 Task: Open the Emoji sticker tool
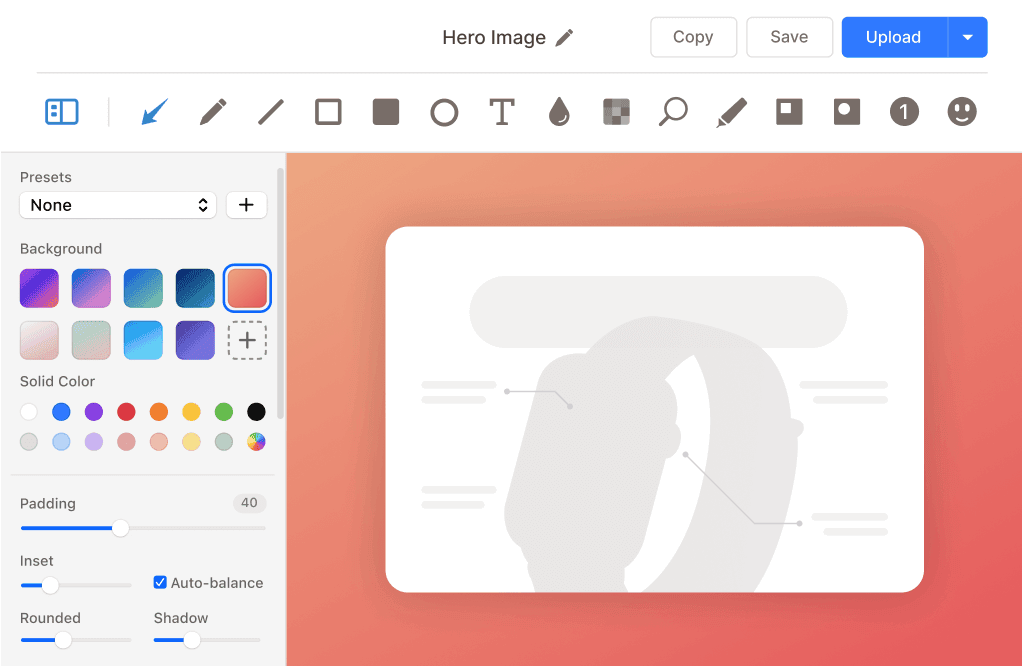click(962, 112)
